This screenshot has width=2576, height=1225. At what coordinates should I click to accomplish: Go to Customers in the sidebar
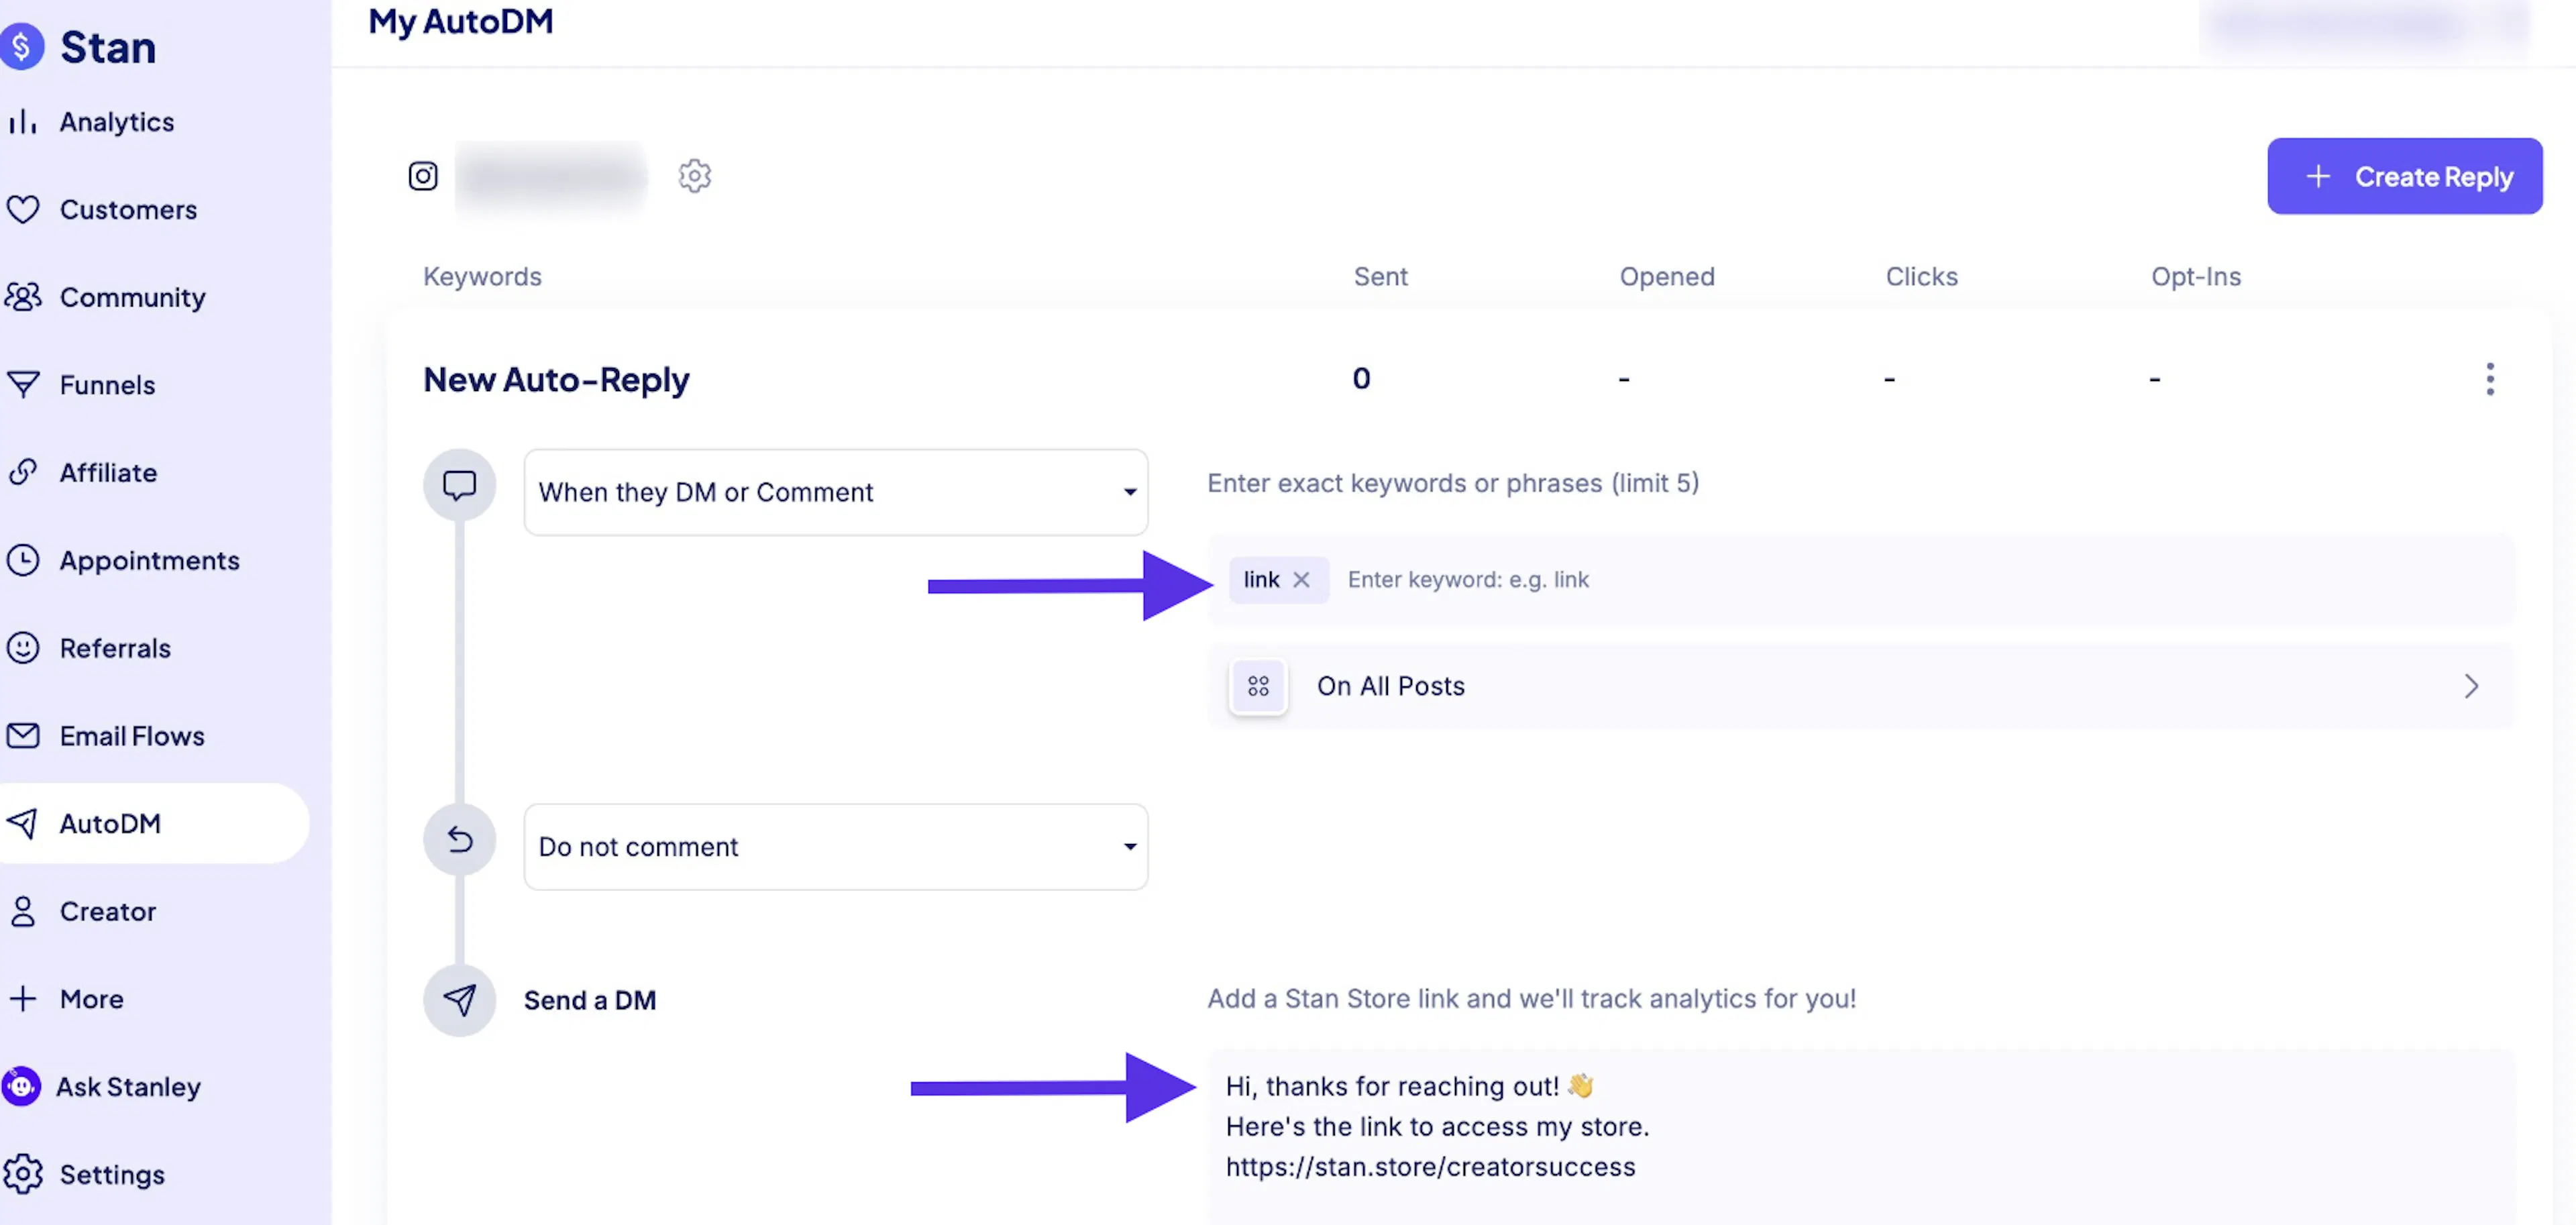(128, 209)
